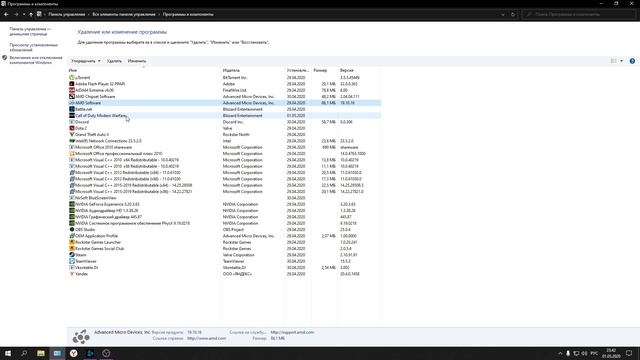
Task: Sort by the Установлено column header
Action: (298, 70)
